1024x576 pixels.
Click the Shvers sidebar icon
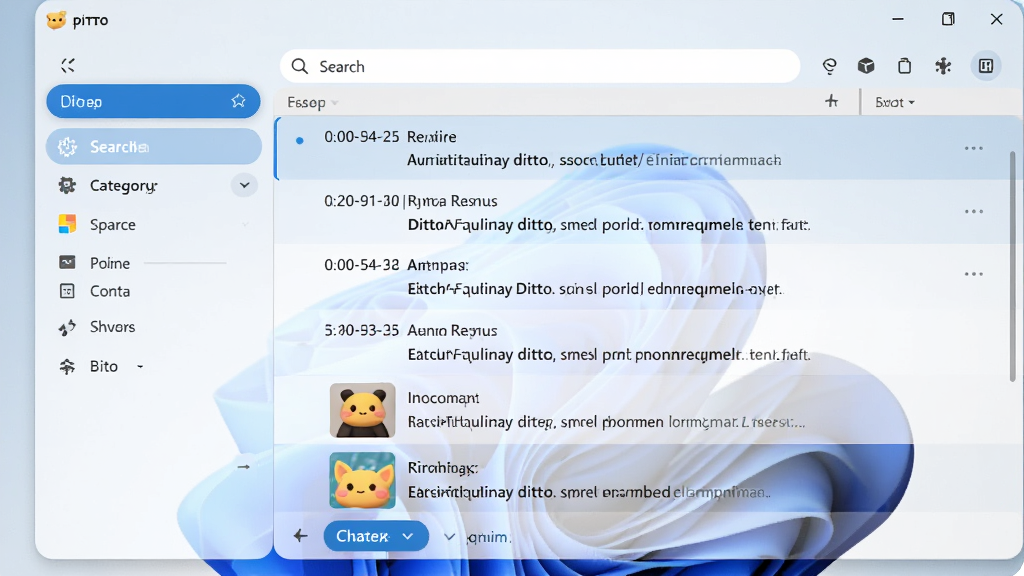pos(67,327)
